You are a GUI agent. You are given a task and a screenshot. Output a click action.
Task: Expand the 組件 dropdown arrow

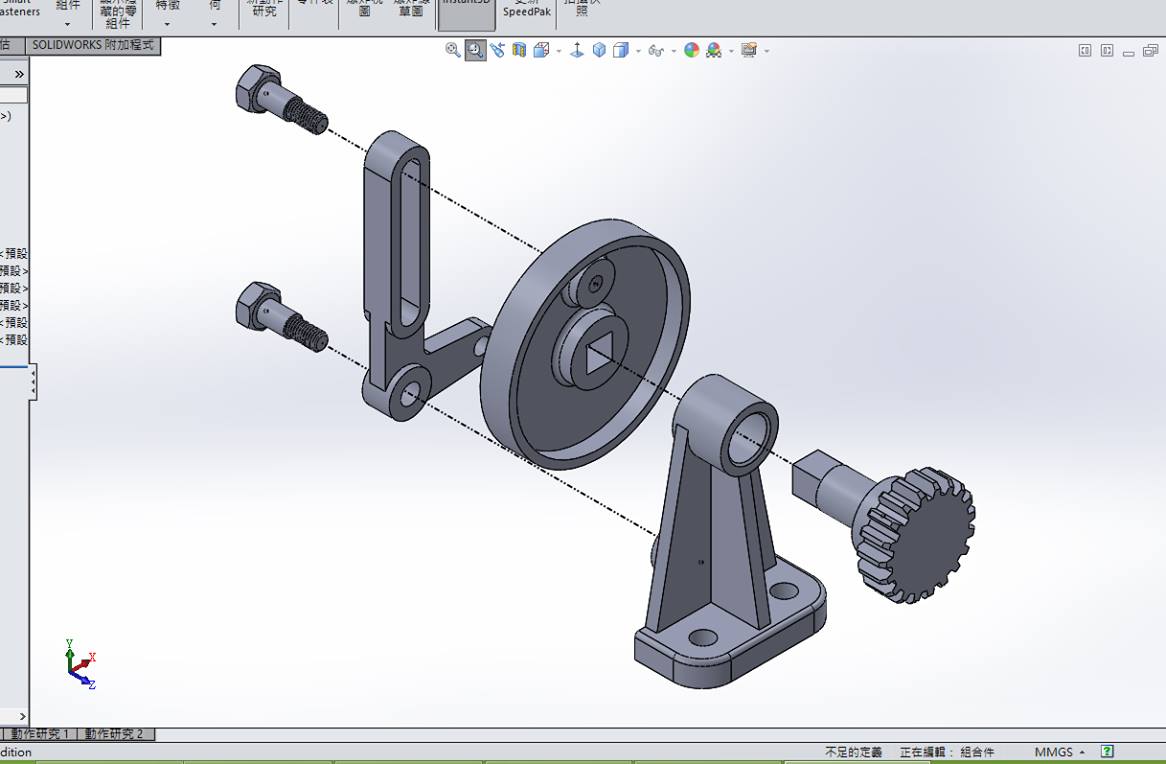(67, 24)
